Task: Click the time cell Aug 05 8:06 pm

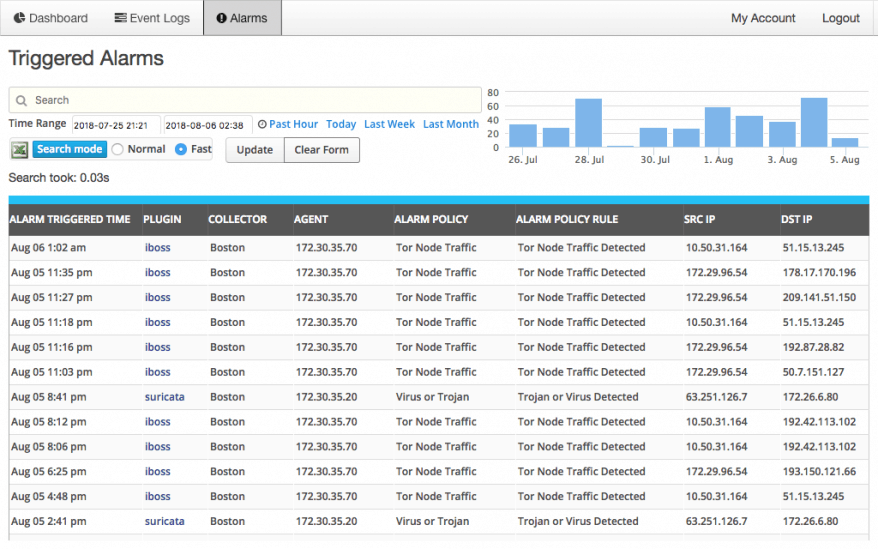Action: 49,447
